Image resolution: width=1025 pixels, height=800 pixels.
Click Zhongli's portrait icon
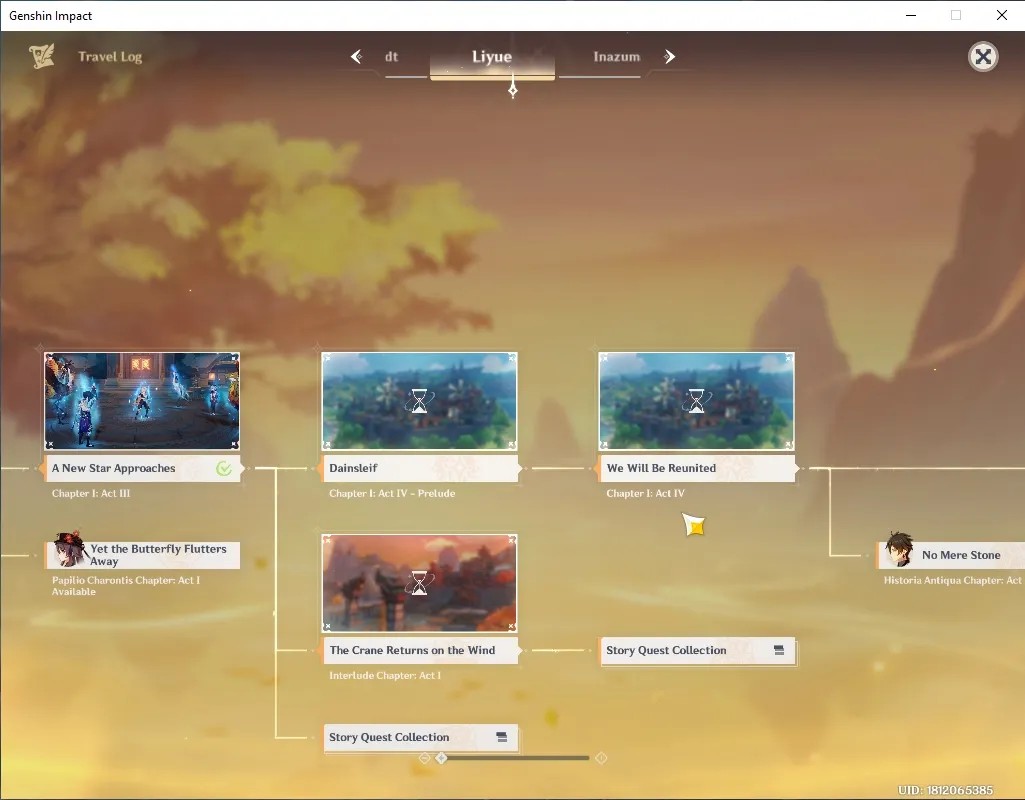coord(899,549)
